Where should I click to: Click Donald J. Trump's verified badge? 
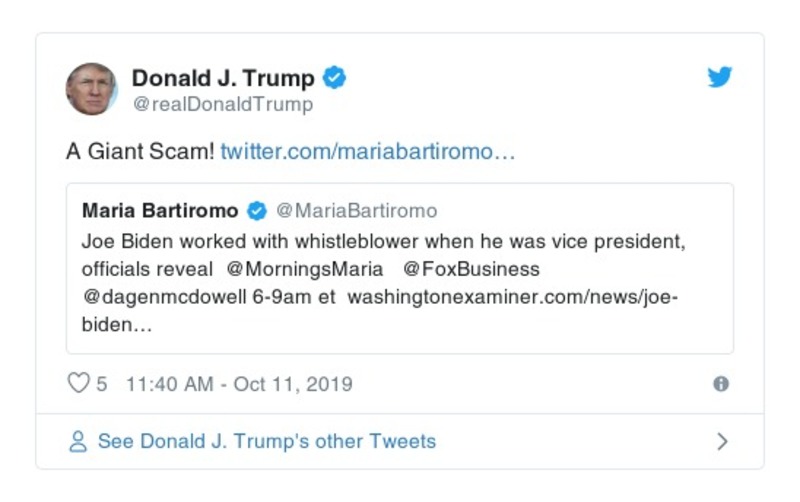pyautogui.click(x=335, y=78)
